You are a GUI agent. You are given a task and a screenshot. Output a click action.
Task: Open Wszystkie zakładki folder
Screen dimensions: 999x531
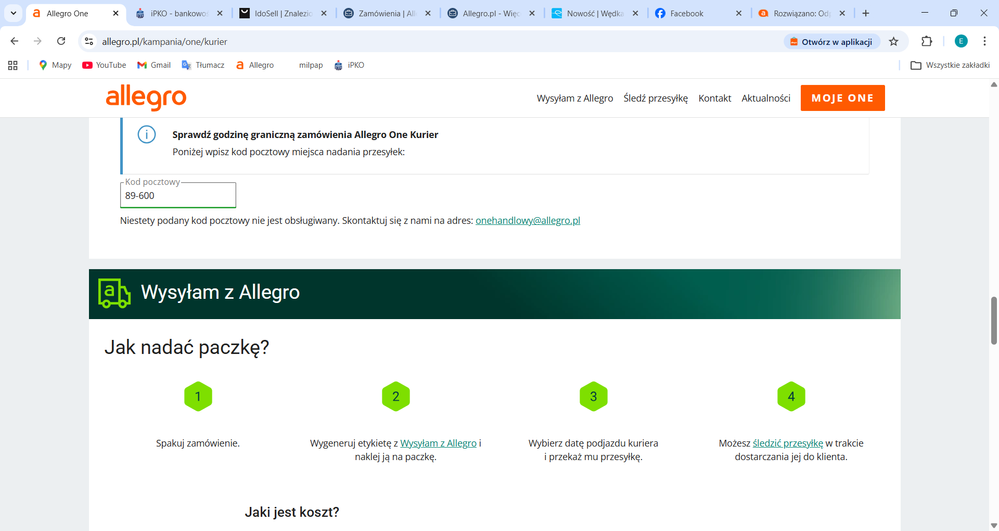coord(950,65)
